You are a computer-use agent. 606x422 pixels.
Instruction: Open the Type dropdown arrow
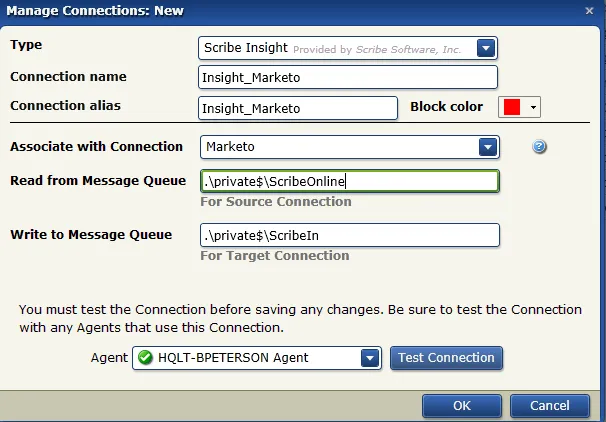pos(486,48)
